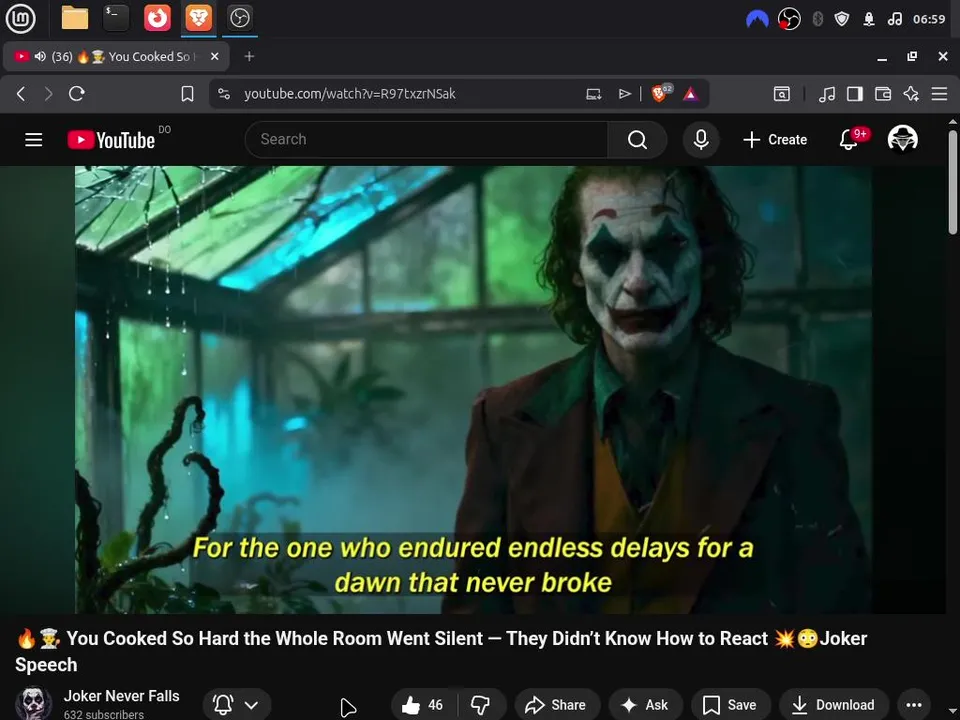960x720 pixels.
Task: Open Joker Never Falls channel avatar
Action: click(33, 703)
